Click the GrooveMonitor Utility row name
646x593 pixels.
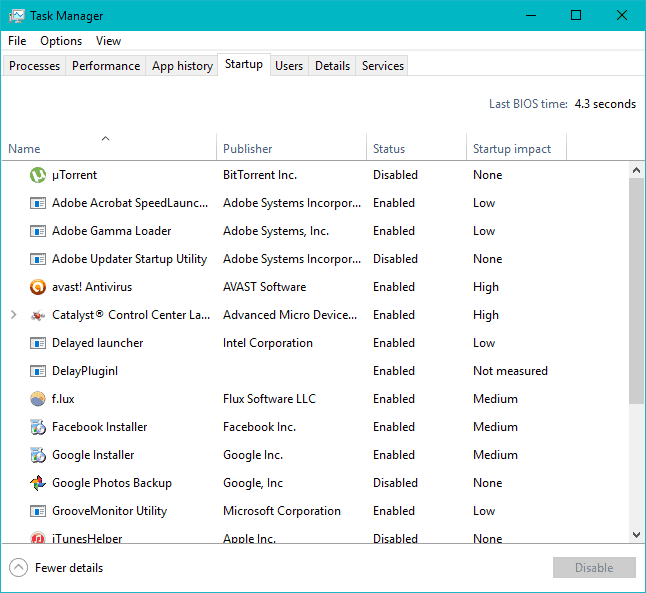click(109, 511)
